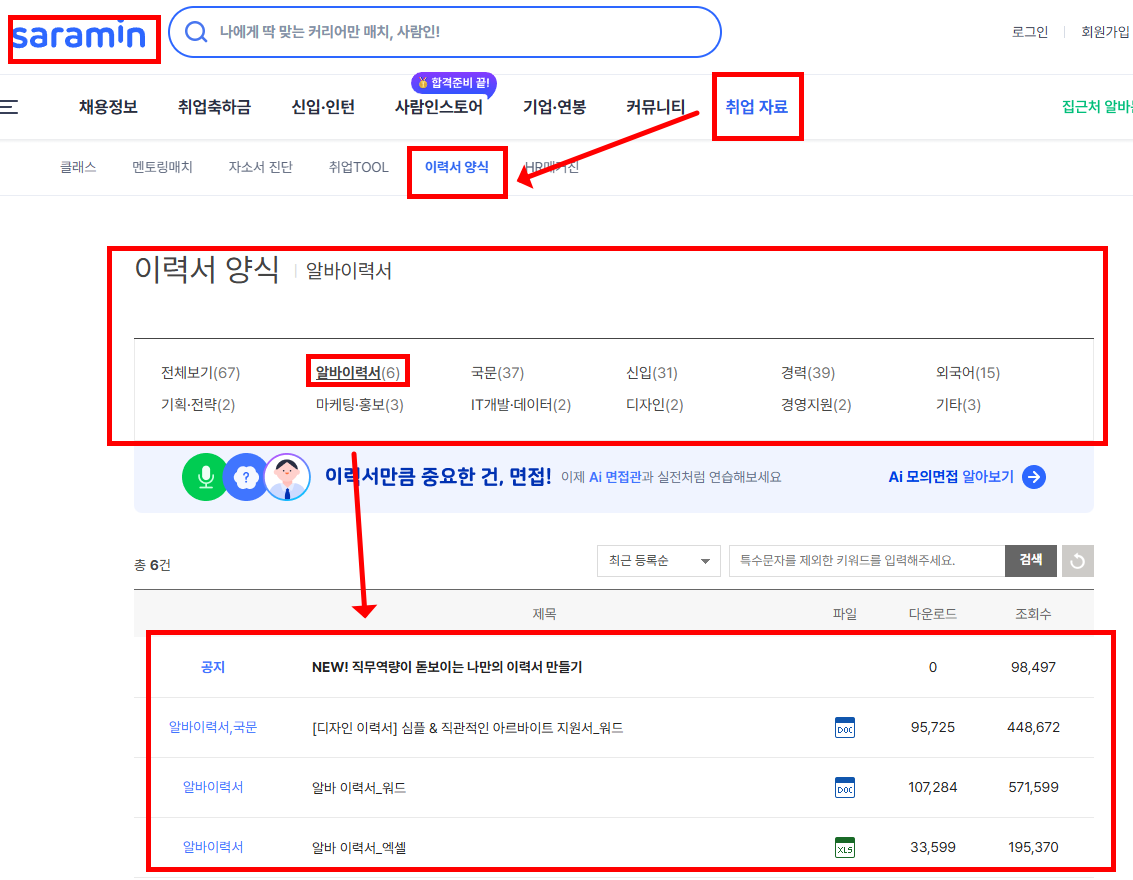Select 마케팅·홍보(3) category
The height and width of the screenshot is (880, 1133).
[x=360, y=405]
